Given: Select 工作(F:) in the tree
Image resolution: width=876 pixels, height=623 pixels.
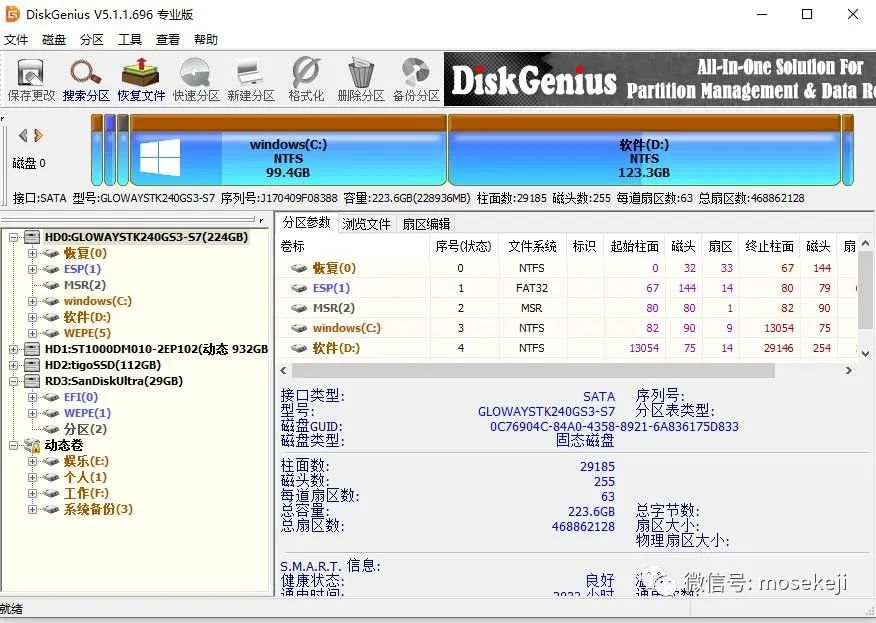Looking at the screenshot, I should (x=86, y=493).
